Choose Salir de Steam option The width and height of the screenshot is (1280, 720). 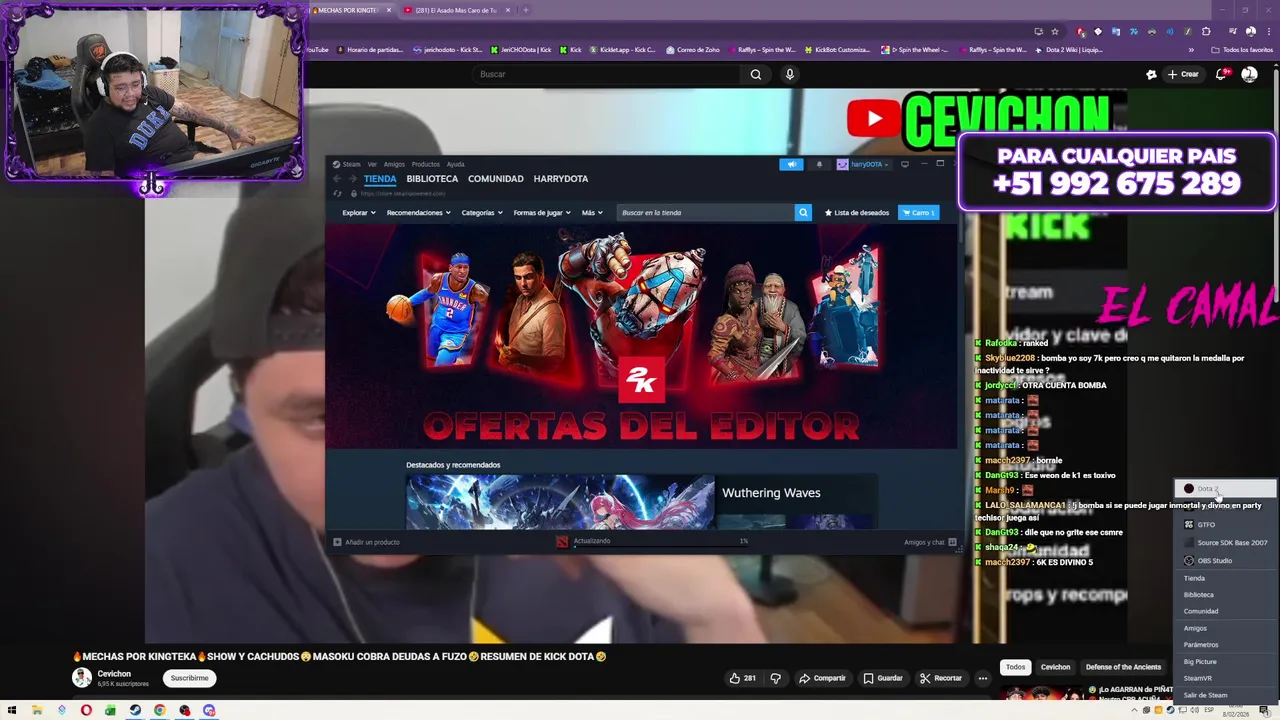[1225, 695]
